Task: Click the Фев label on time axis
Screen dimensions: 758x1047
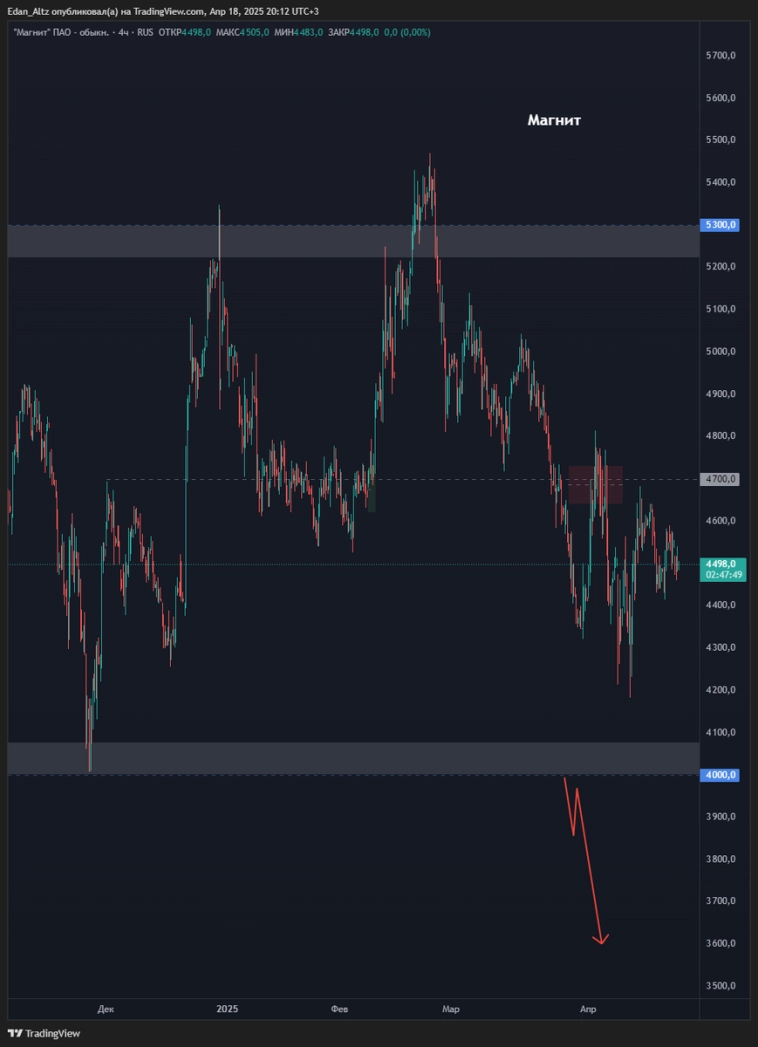Action: click(x=339, y=1010)
